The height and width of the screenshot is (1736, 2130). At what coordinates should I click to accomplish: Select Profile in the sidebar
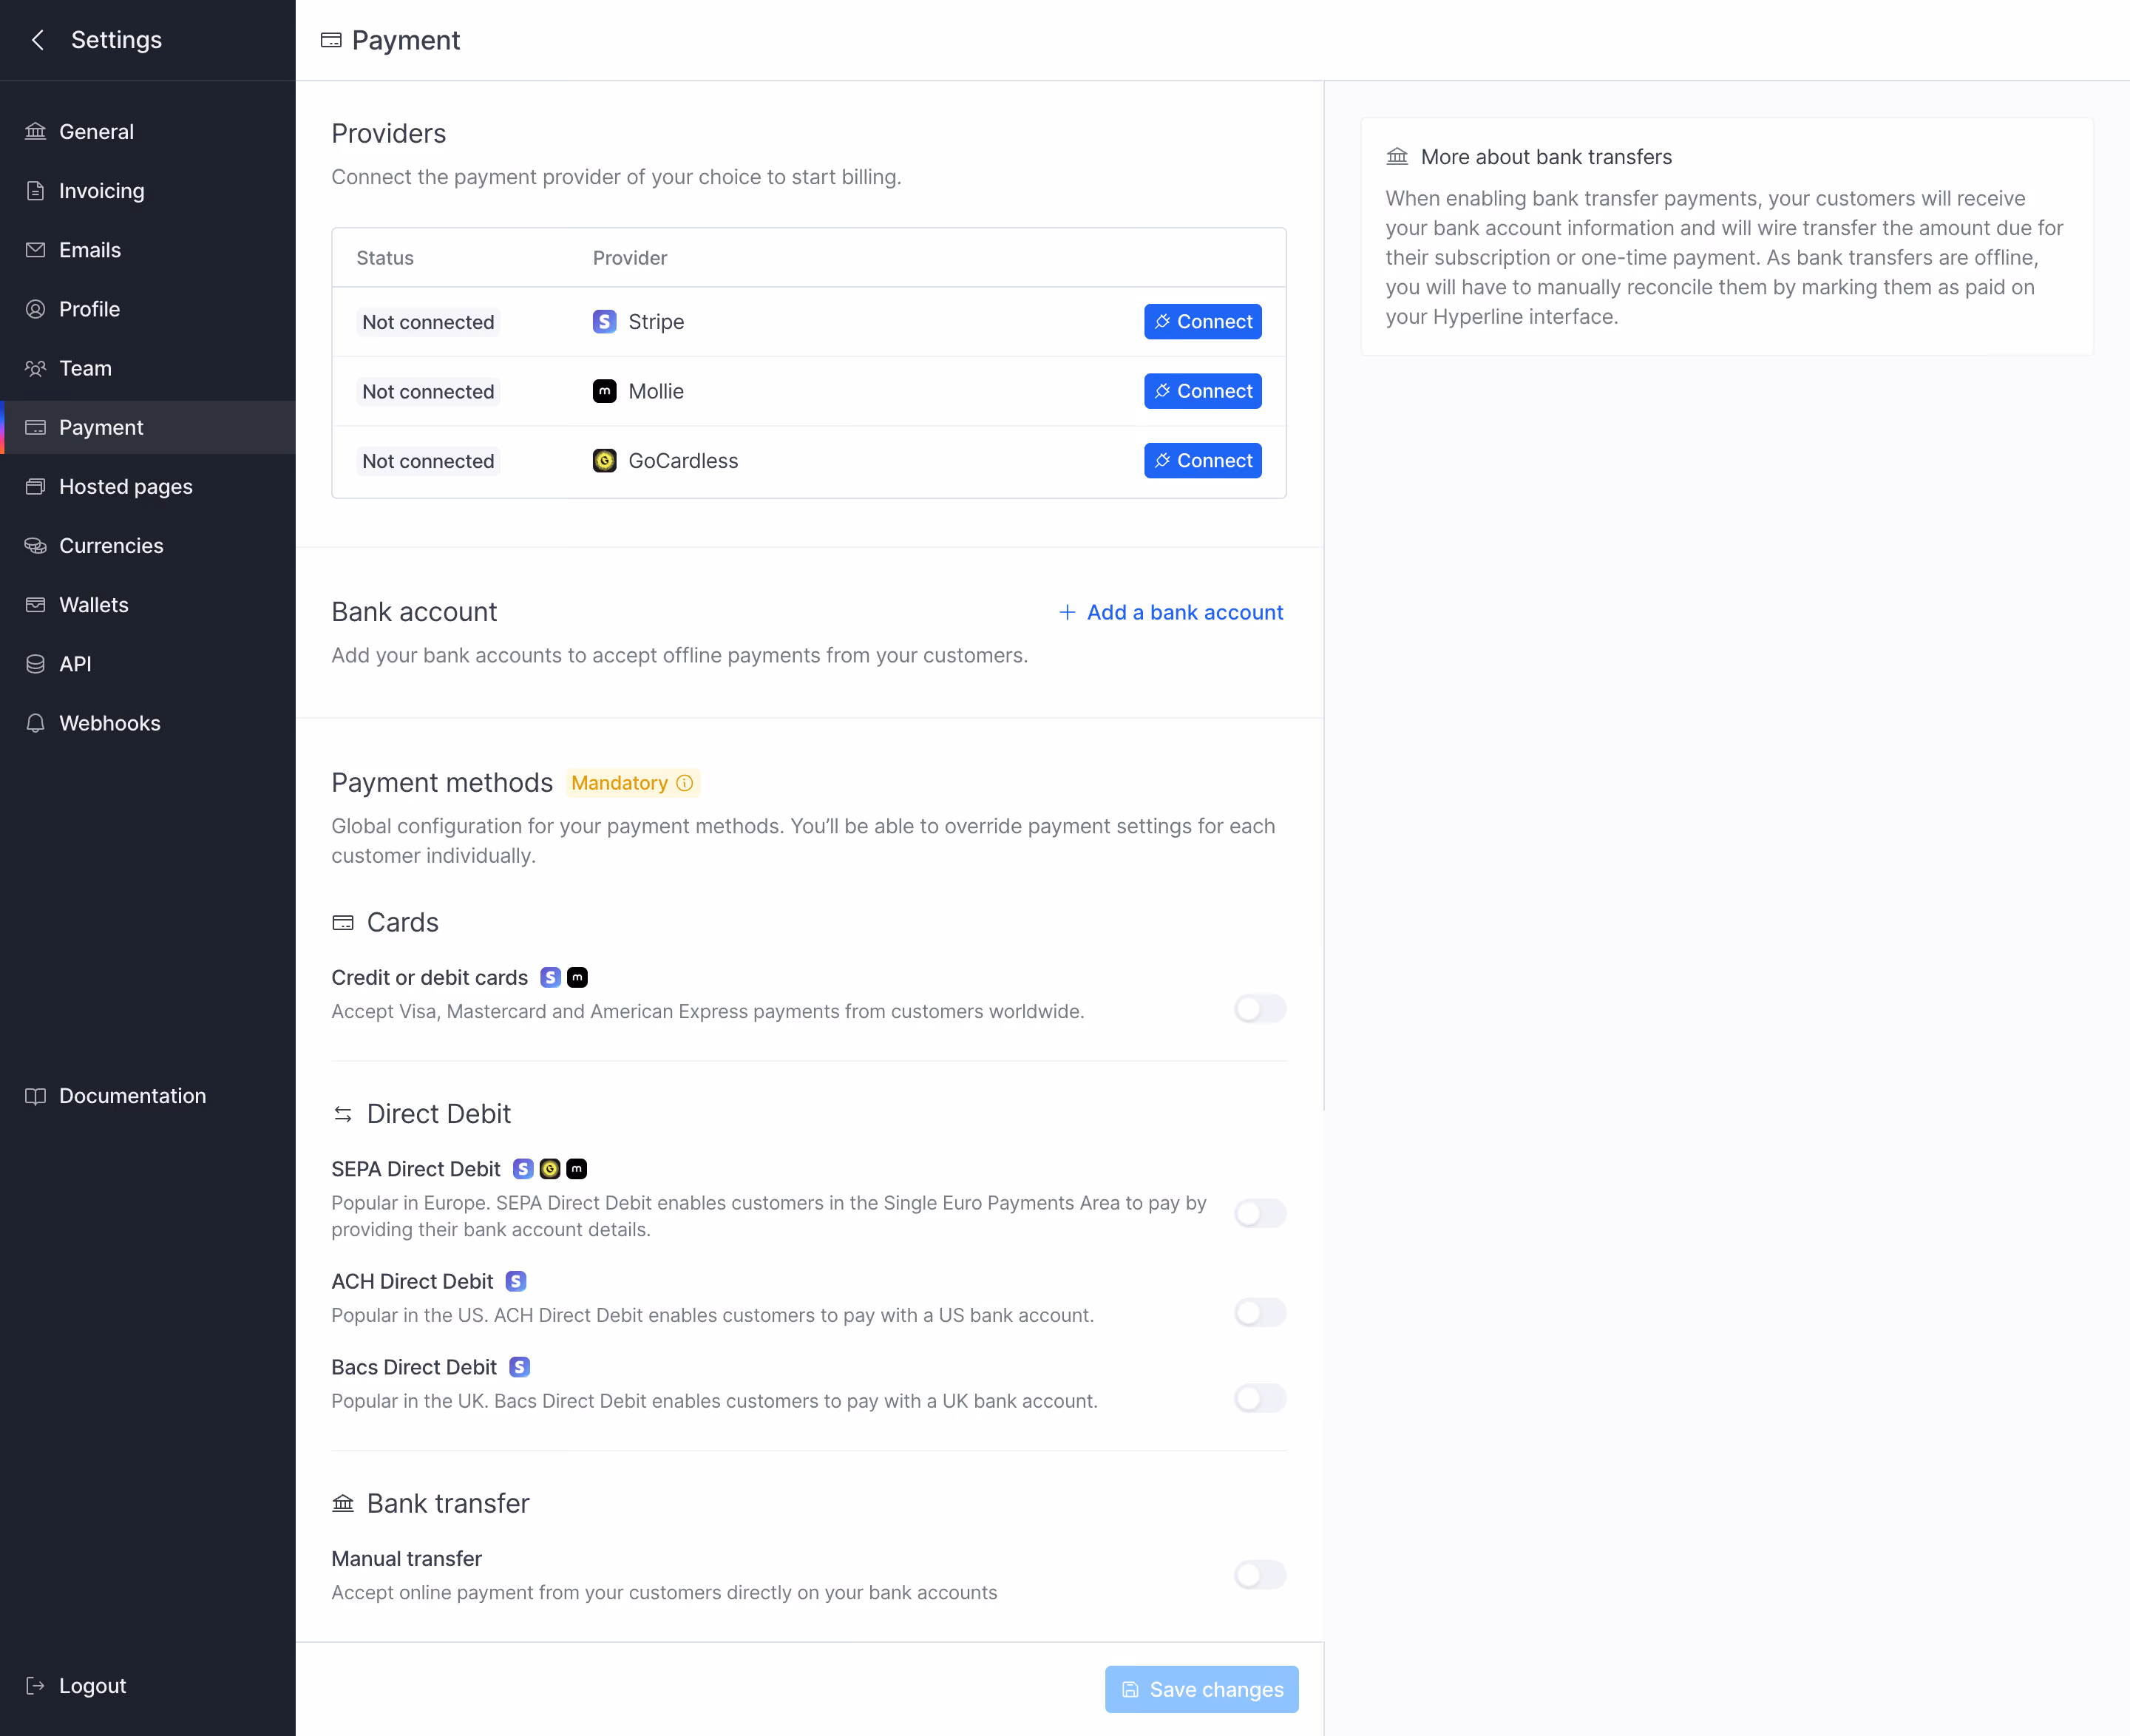(x=148, y=309)
